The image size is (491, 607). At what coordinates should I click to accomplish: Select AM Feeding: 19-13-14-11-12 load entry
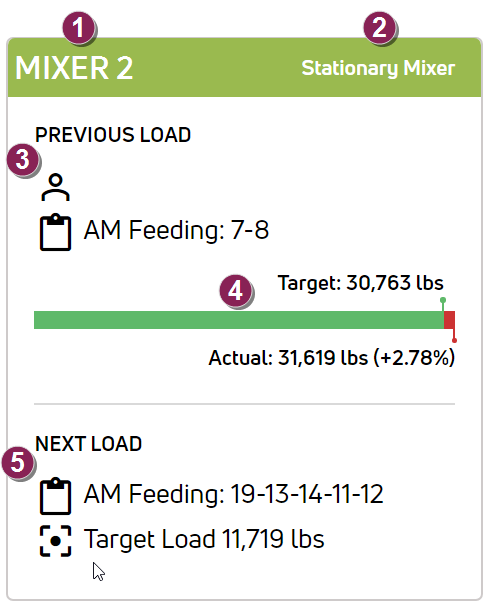pyautogui.click(x=233, y=494)
